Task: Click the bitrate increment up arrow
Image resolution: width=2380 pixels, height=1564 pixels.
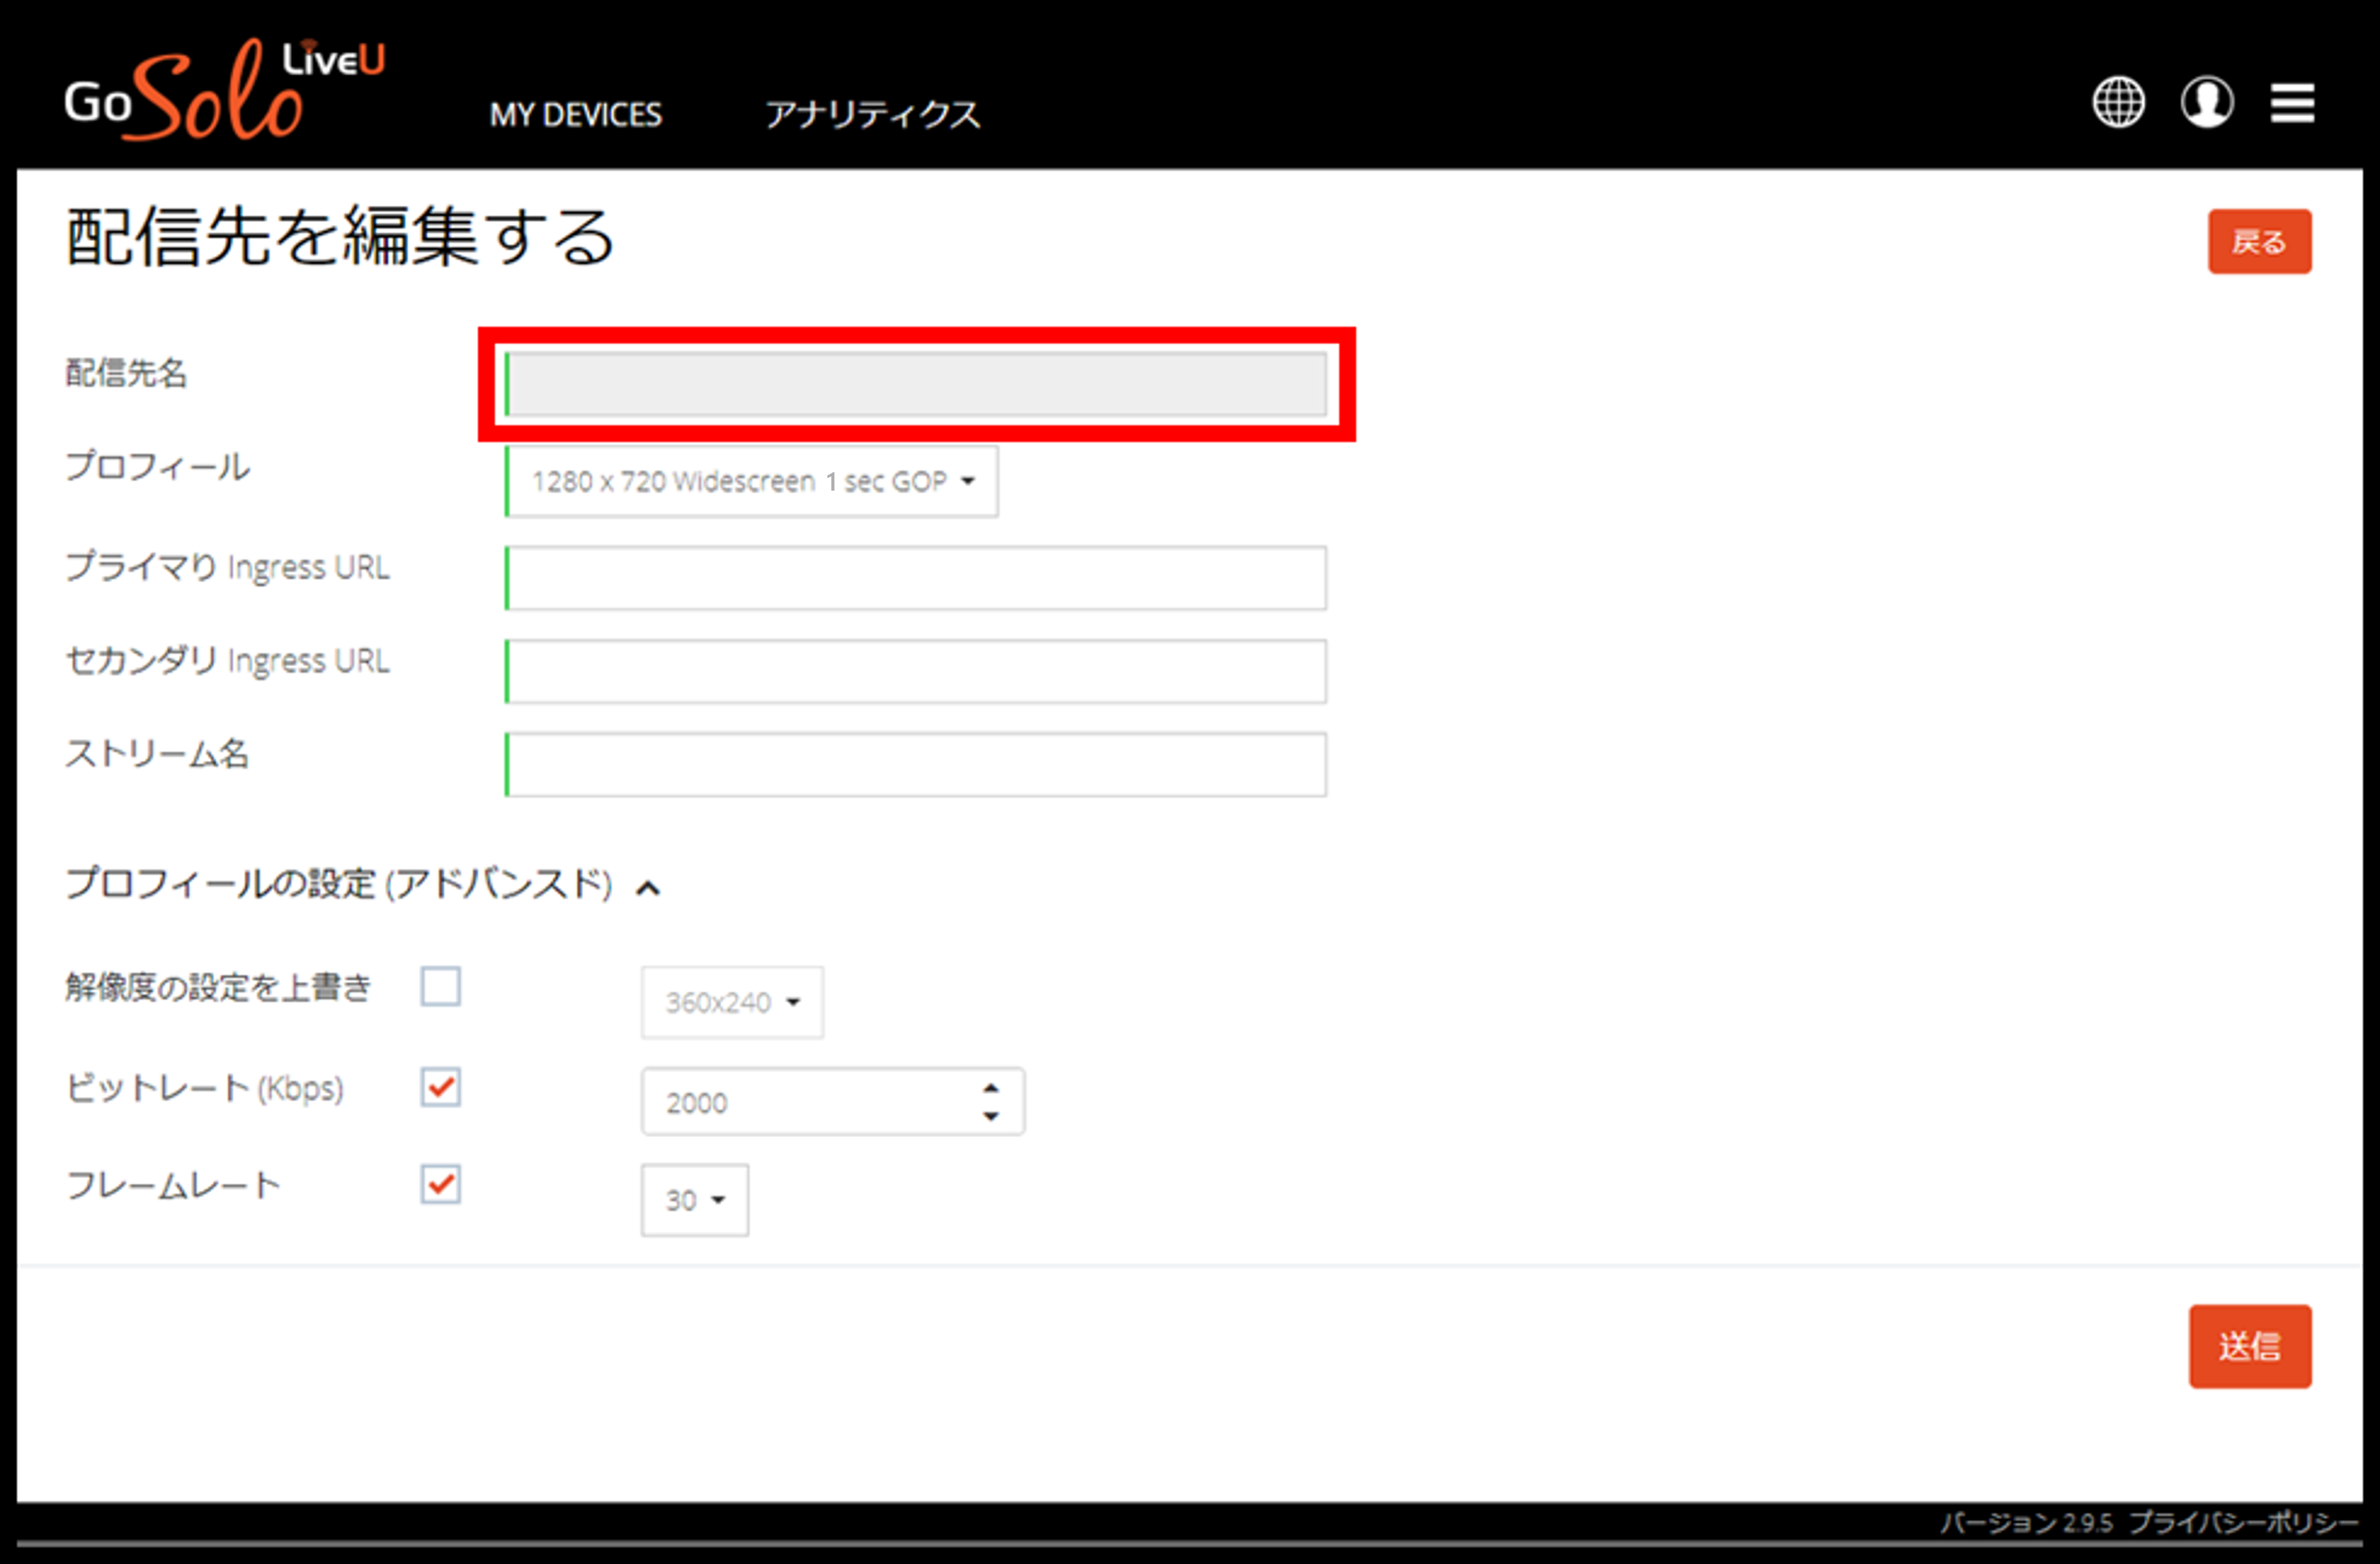Action: tap(990, 1088)
